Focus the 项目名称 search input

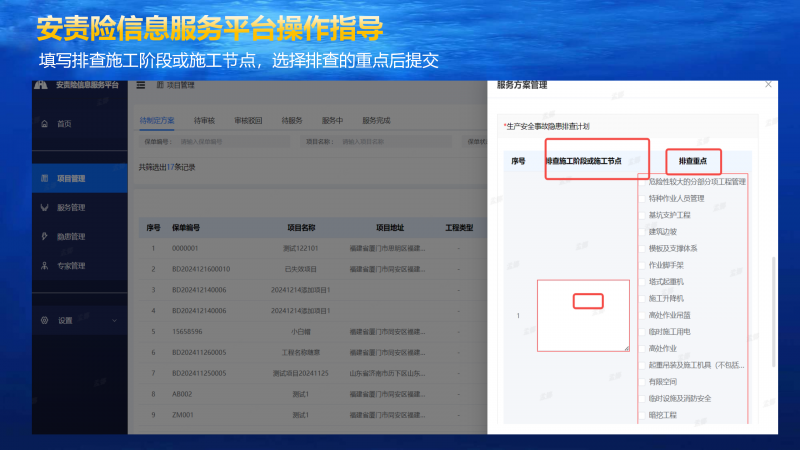(x=395, y=141)
